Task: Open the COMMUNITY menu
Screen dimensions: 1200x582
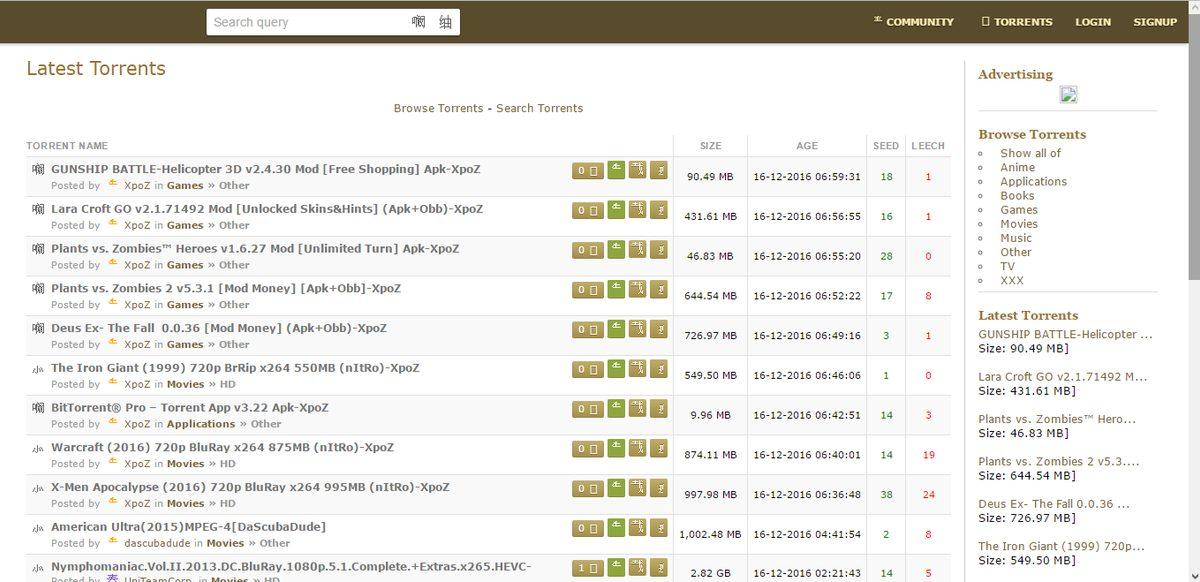Action: 913,21
